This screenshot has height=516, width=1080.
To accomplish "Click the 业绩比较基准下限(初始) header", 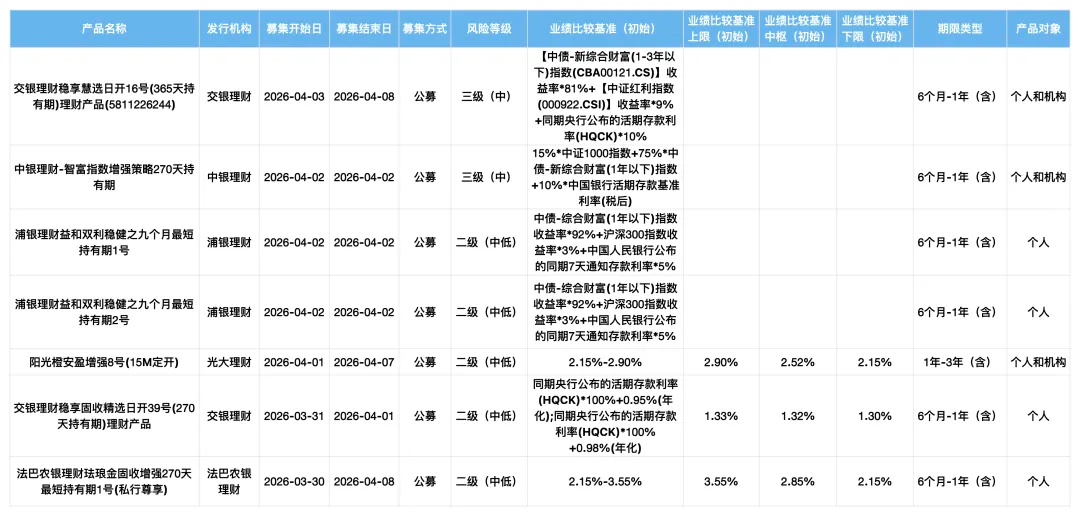I will pos(875,29).
